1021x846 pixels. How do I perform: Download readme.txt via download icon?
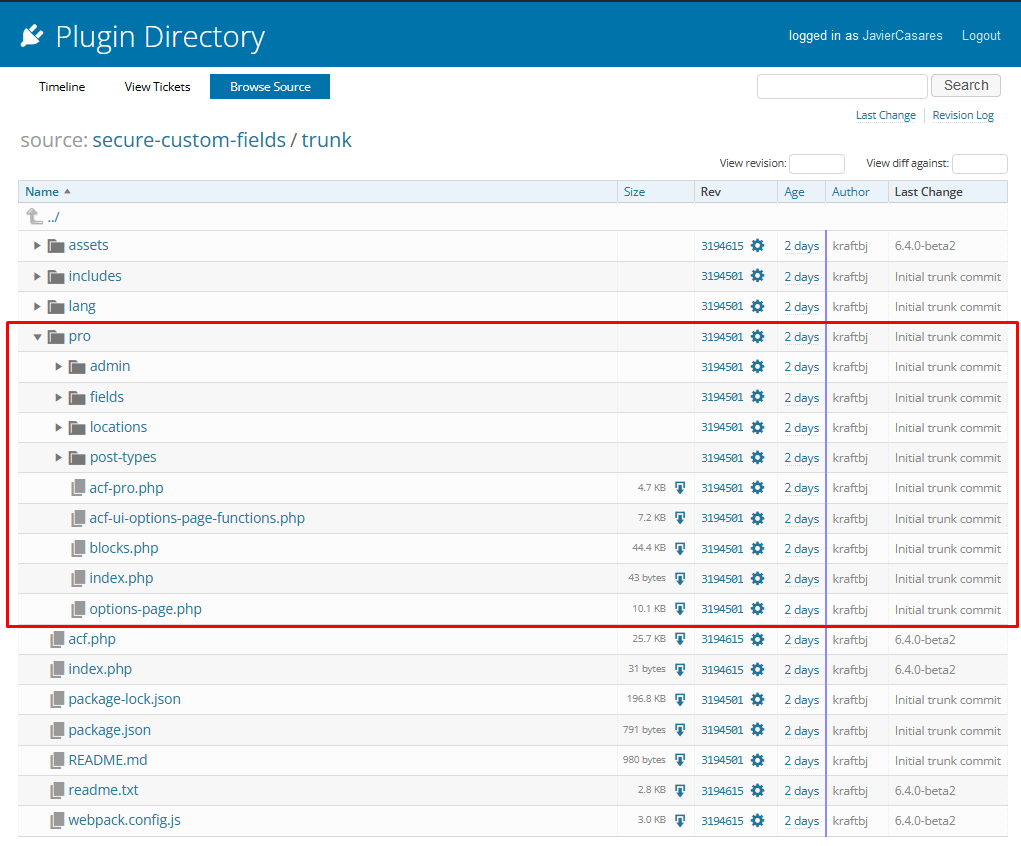[x=680, y=791]
